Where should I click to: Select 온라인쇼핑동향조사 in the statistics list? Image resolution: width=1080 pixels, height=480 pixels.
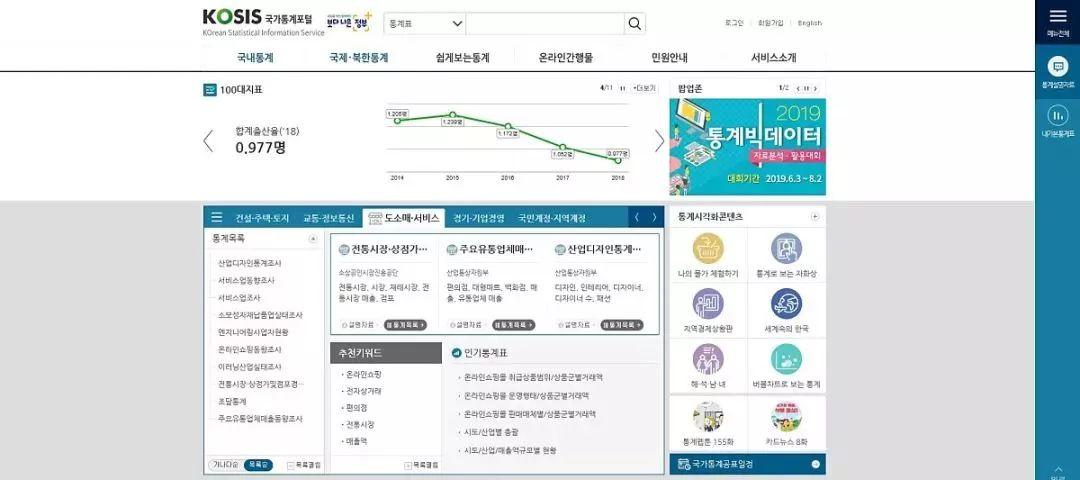(249, 350)
